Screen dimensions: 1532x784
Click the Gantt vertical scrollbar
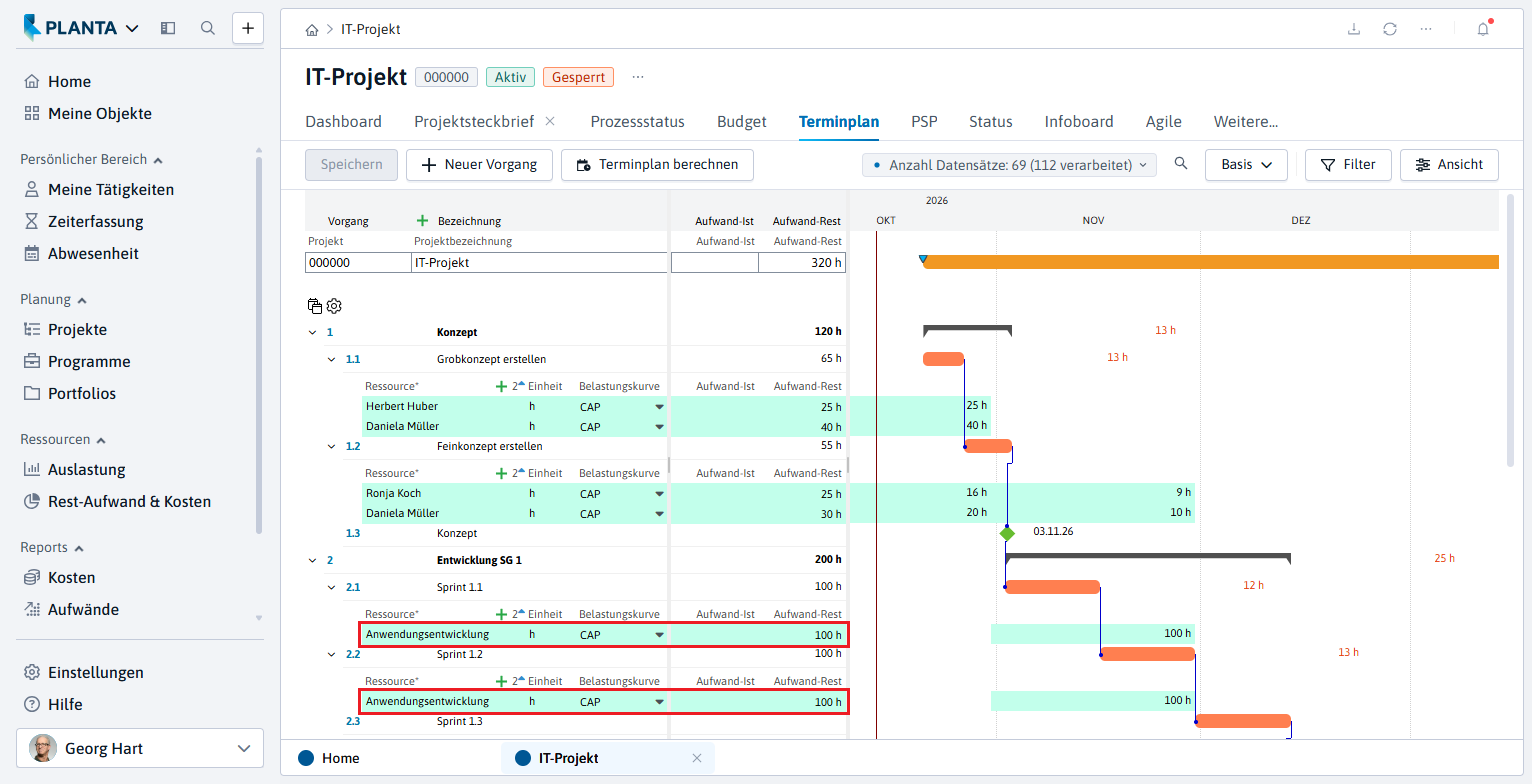click(1510, 330)
